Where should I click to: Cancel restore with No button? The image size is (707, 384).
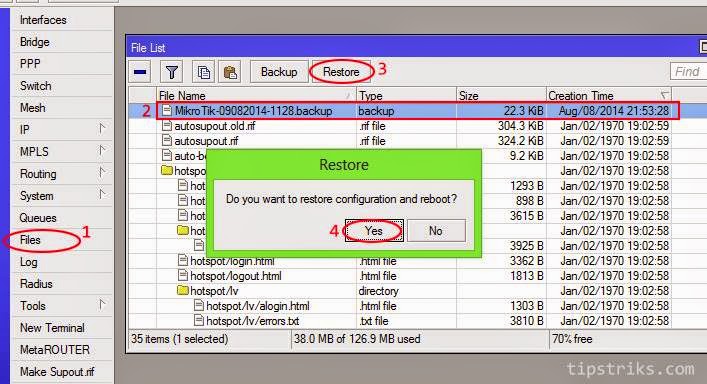pos(436,231)
